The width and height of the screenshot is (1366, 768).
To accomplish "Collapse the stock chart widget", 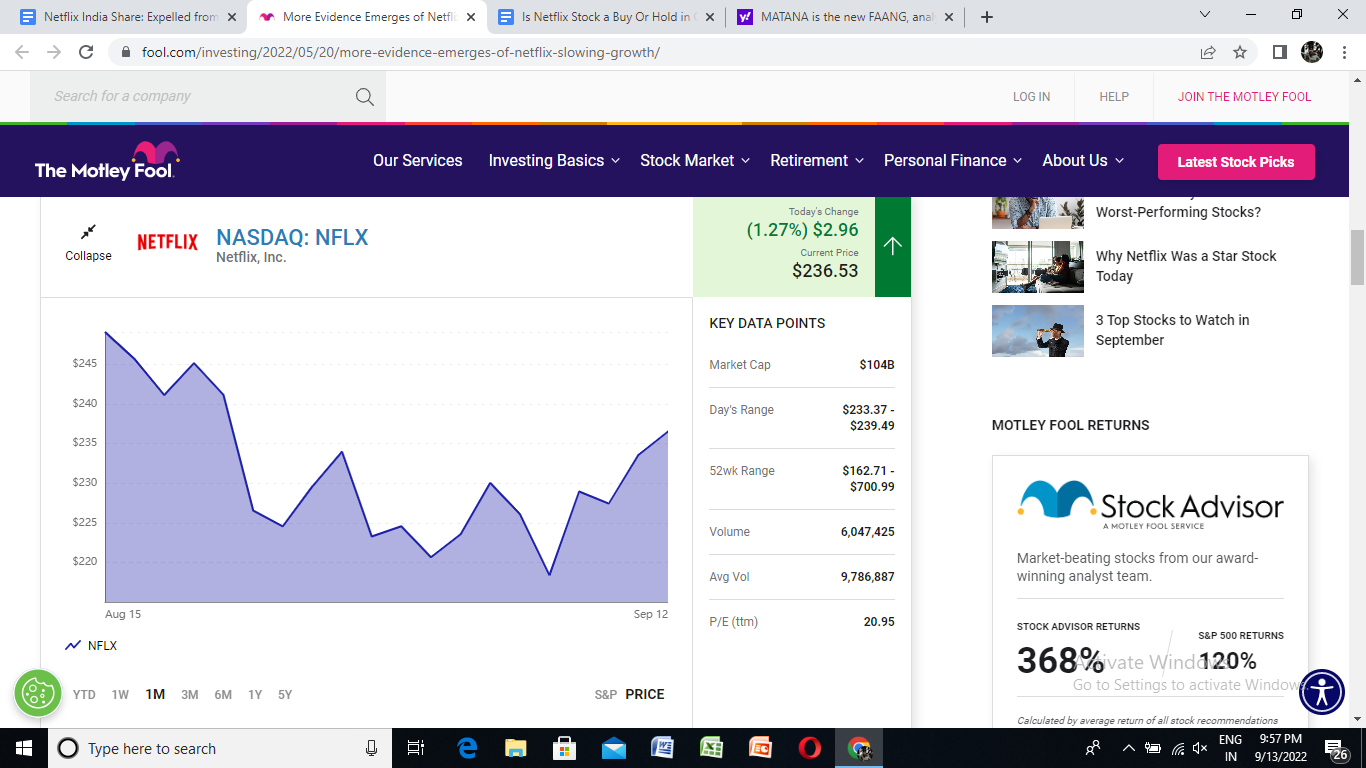I will tap(88, 241).
